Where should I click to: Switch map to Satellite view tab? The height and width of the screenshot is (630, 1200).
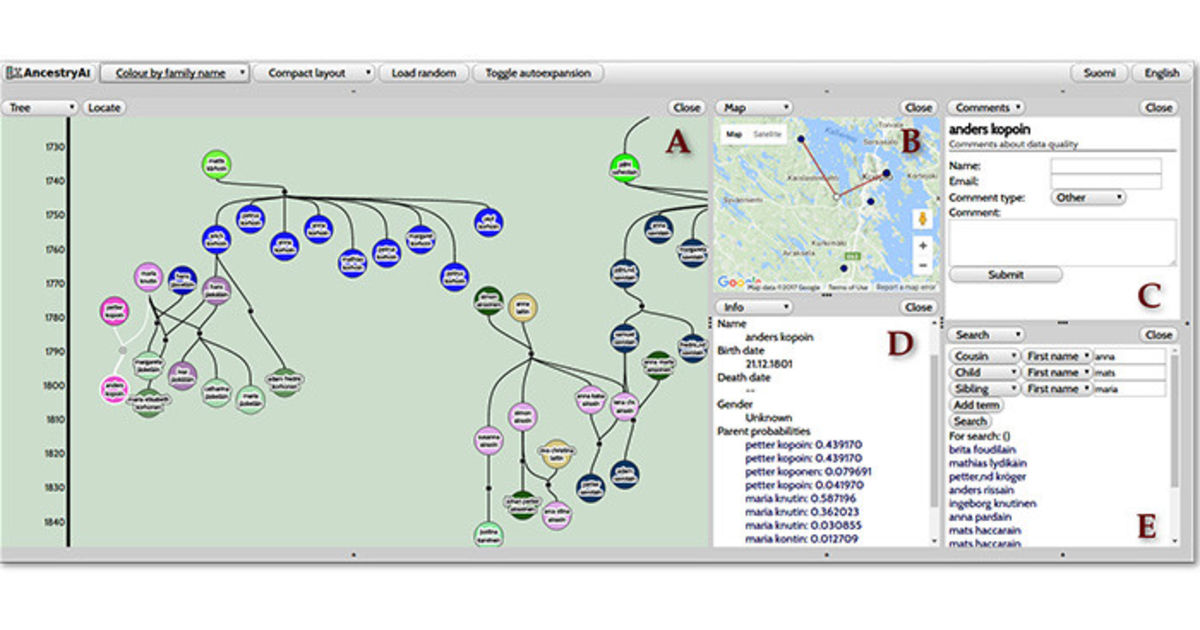(767, 133)
